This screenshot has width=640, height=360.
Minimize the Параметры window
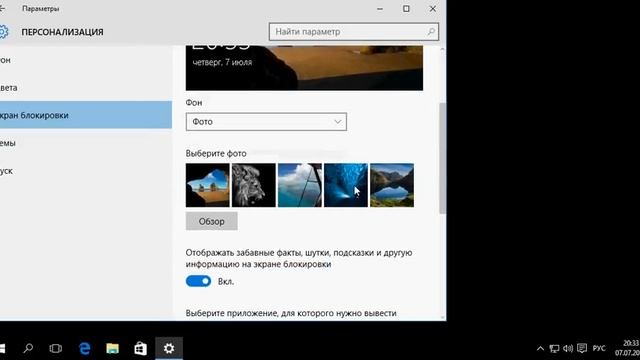[x=380, y=9]
